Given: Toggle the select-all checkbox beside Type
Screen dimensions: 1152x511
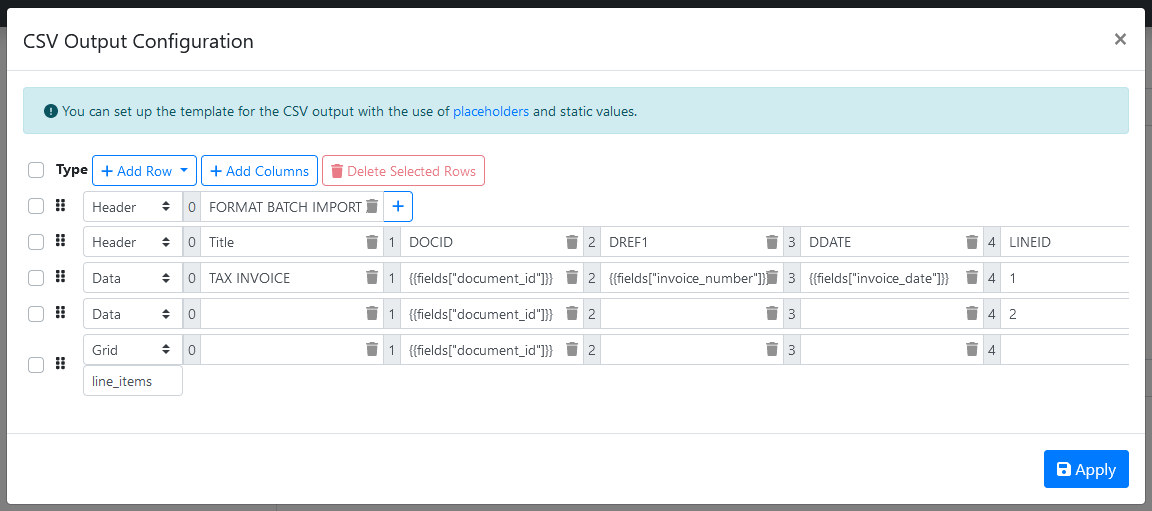Looking at the screenshot, I should pyautogui.click(x=36, y=170).
